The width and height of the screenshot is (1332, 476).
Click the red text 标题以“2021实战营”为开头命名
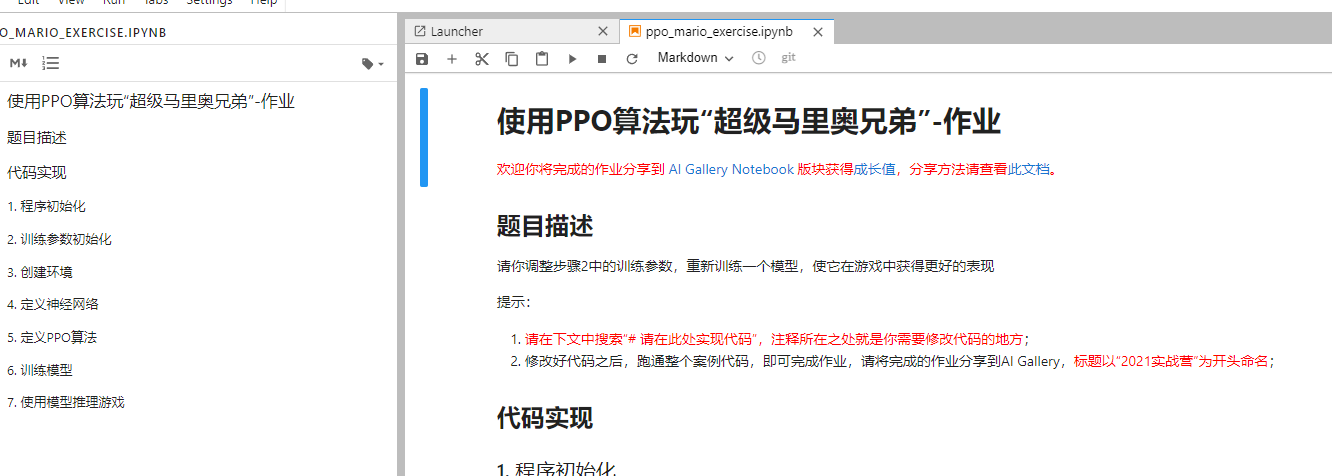coord(1172,362)
